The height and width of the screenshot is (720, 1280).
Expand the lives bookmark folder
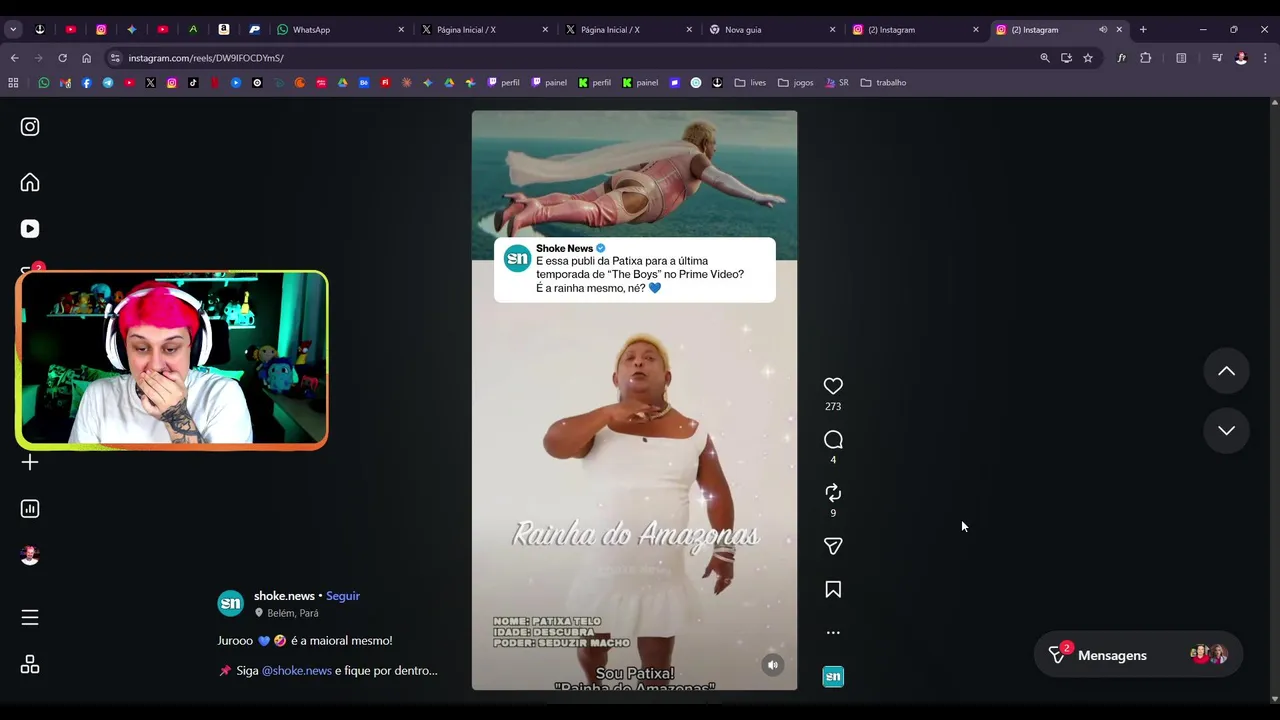point(751,83)
